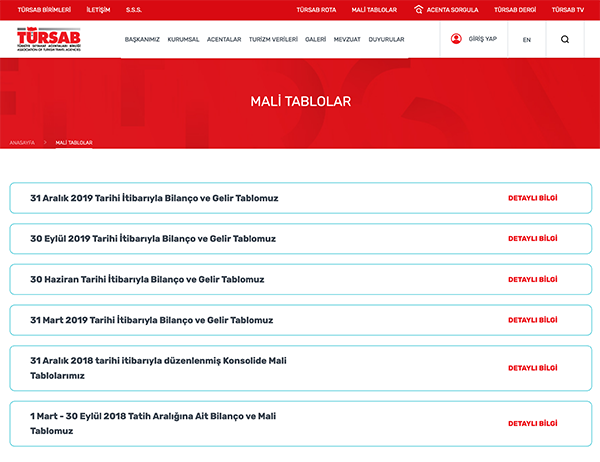Open the Başkanımız menu
Screen dimensions: 600x462
click(142, 39)
